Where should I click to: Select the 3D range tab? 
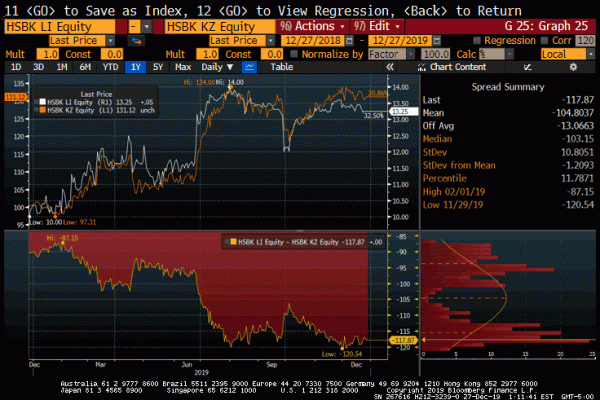click(38, 67)
